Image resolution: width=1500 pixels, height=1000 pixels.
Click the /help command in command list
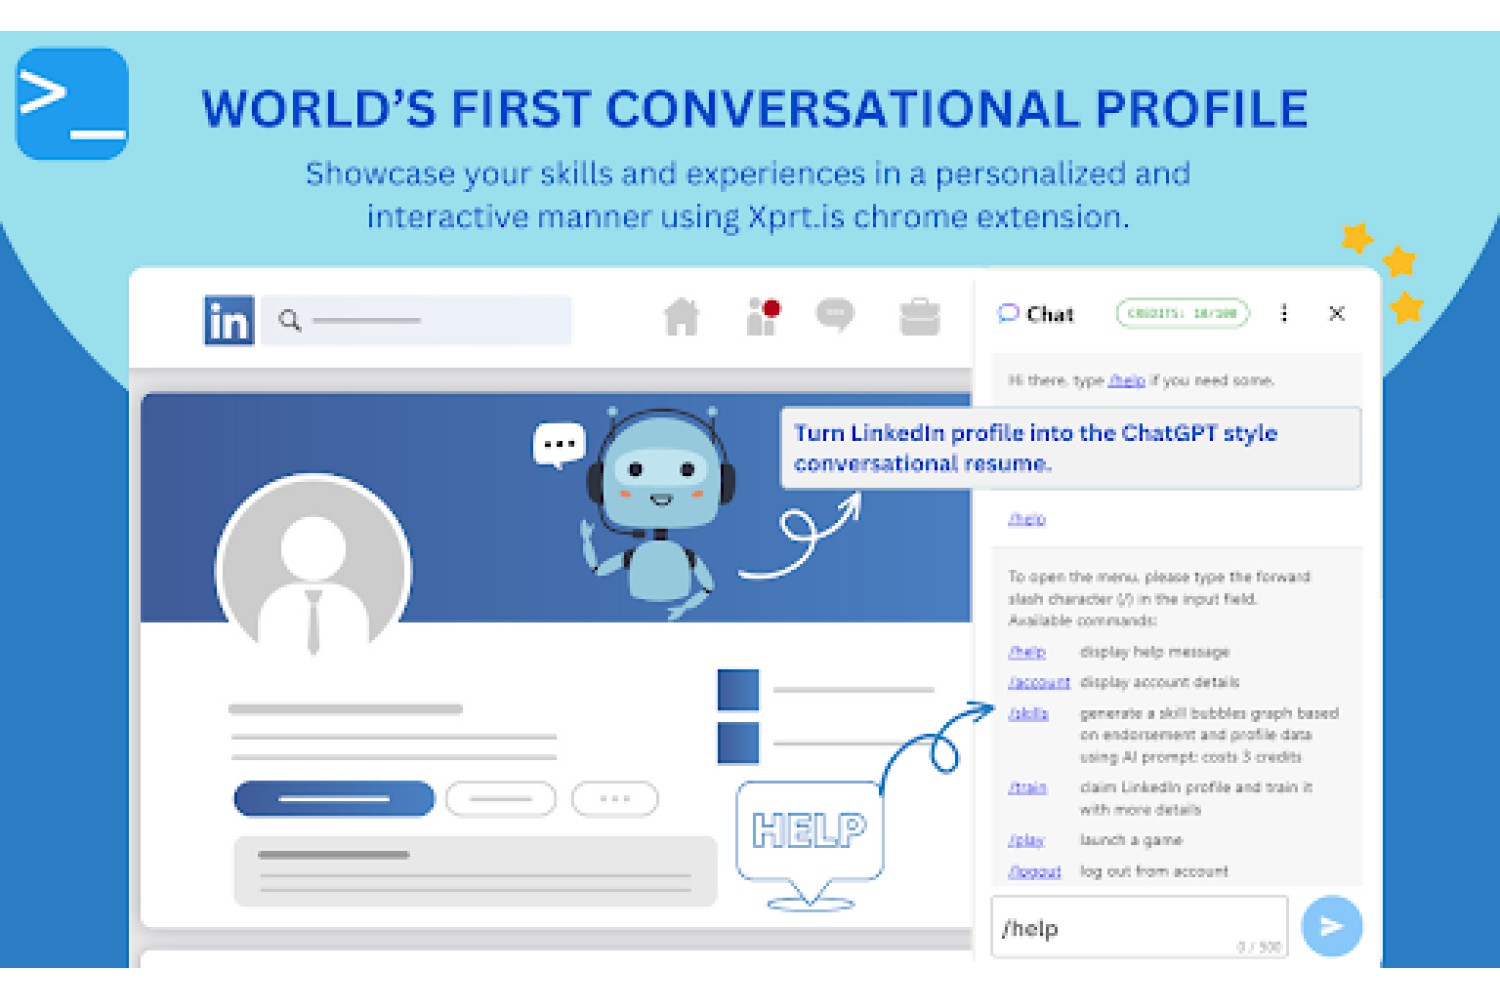click(x=1027, y=652)
